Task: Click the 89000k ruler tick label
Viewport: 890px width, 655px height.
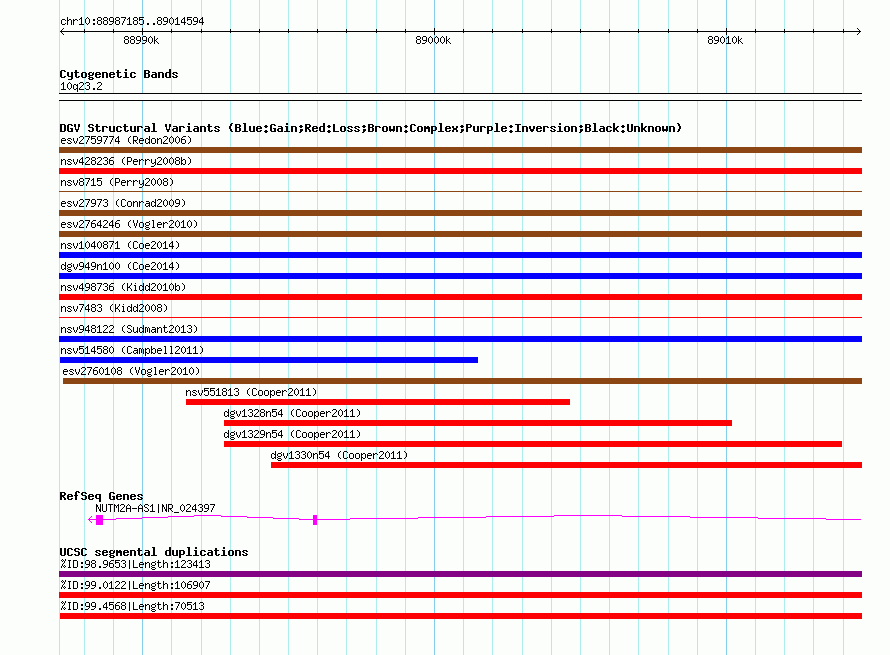Action: tap(433, 40)
